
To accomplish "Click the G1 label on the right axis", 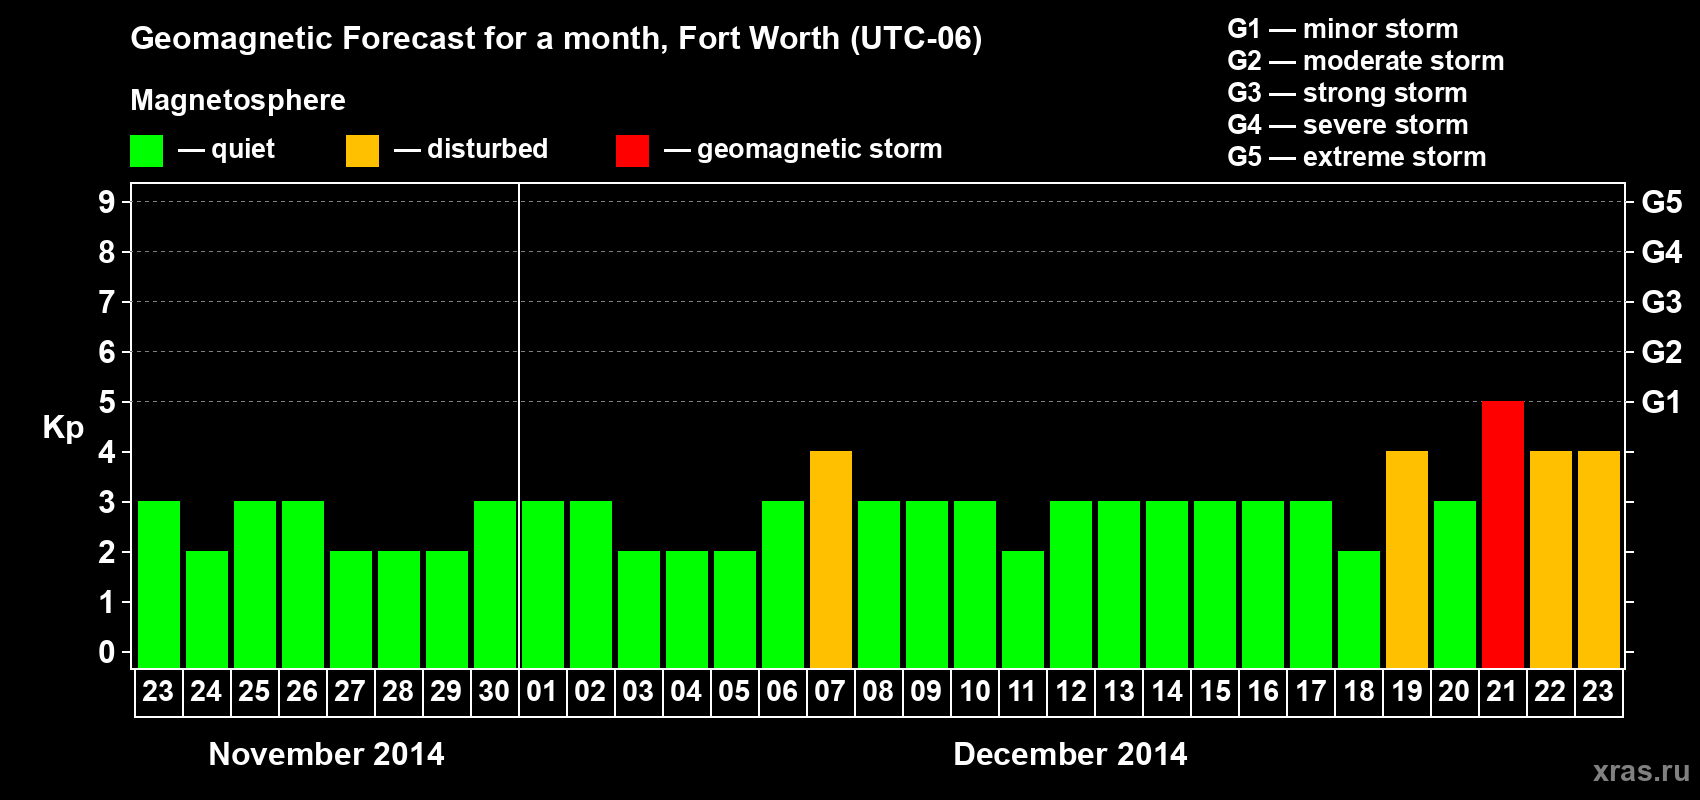I will click(1662, 402).
